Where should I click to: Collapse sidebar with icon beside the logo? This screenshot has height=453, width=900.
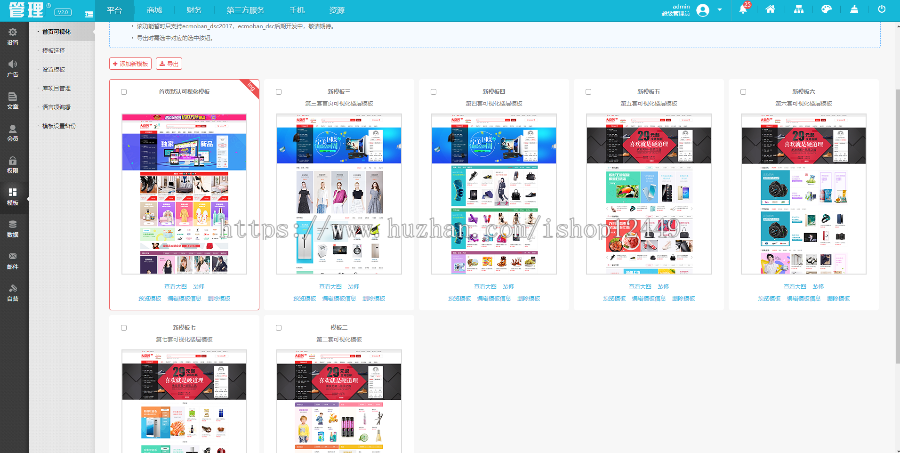[89, 13]
